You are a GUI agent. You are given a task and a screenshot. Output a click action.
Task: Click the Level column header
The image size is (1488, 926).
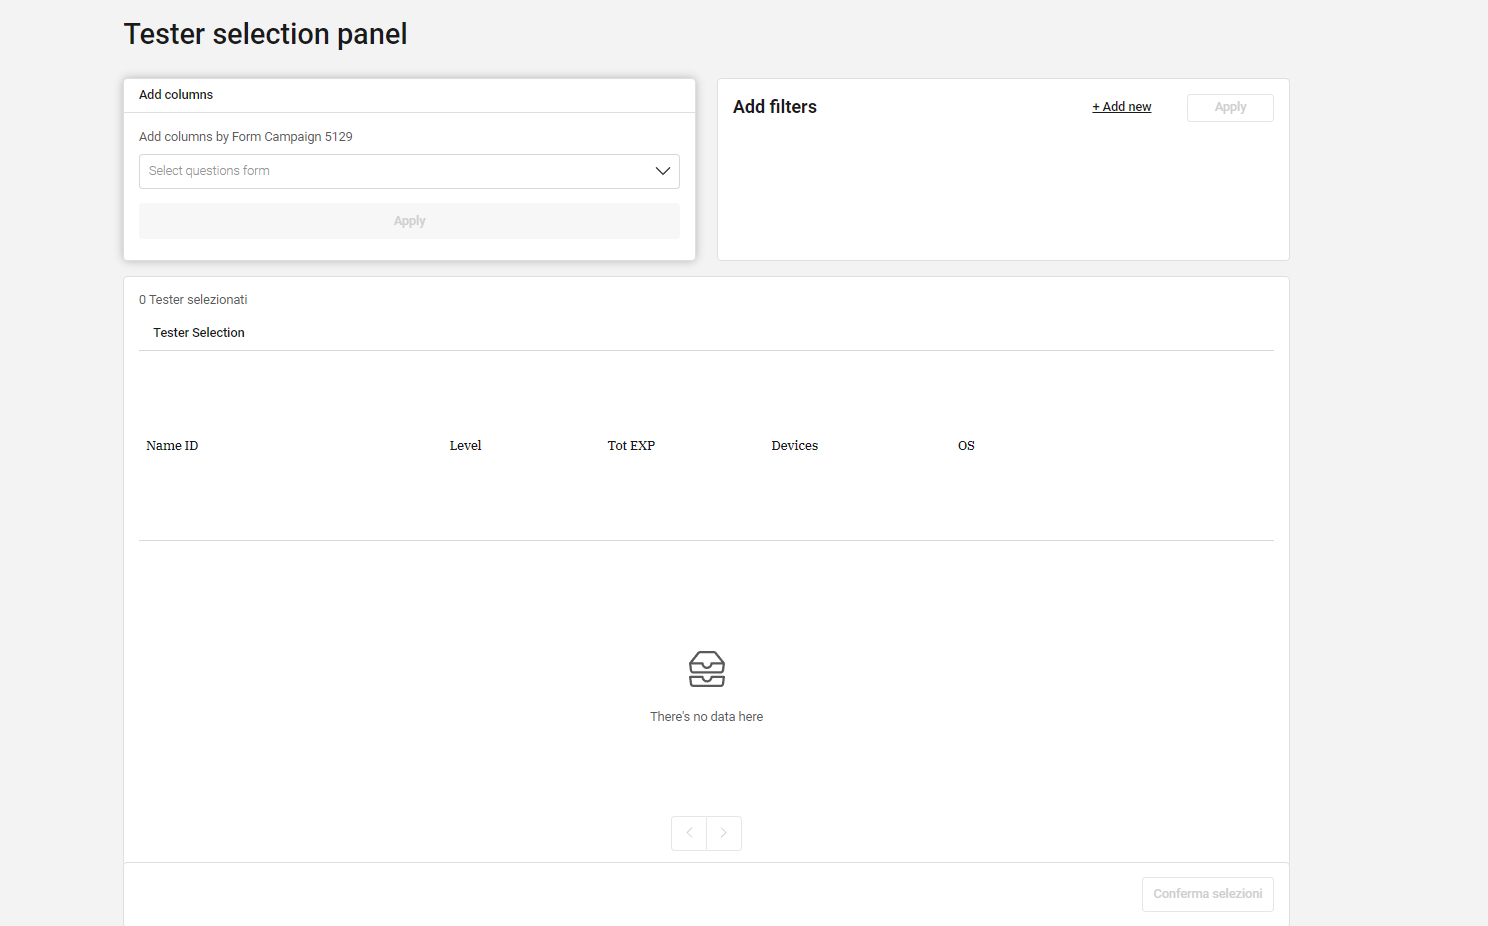[x=465, y=446]
